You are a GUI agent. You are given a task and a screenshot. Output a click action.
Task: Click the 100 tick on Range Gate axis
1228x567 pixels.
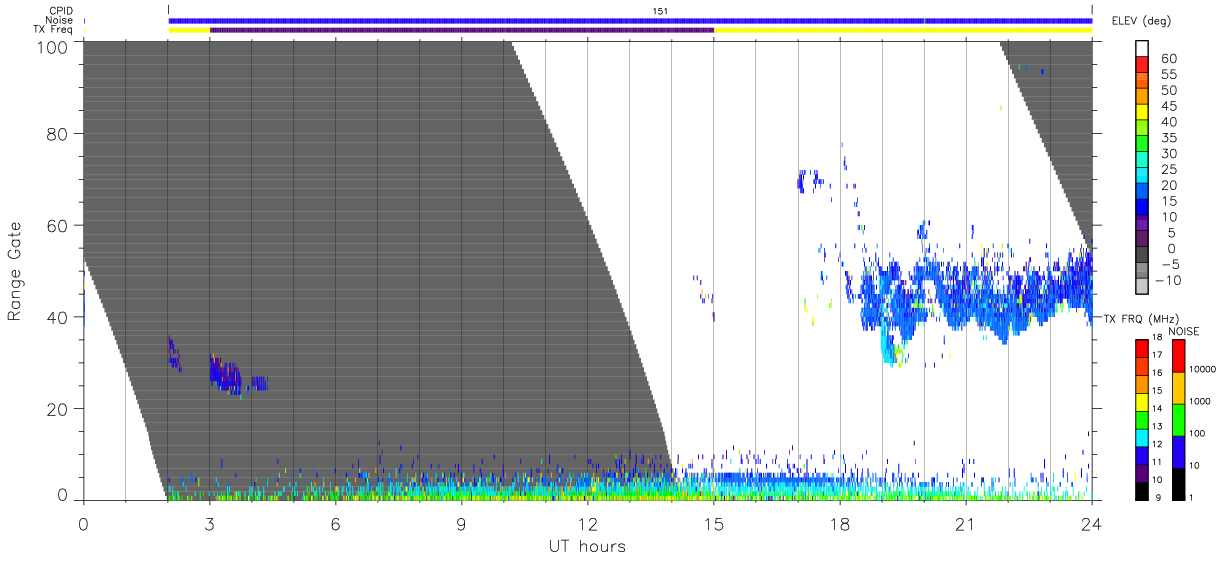coord(52,46)
